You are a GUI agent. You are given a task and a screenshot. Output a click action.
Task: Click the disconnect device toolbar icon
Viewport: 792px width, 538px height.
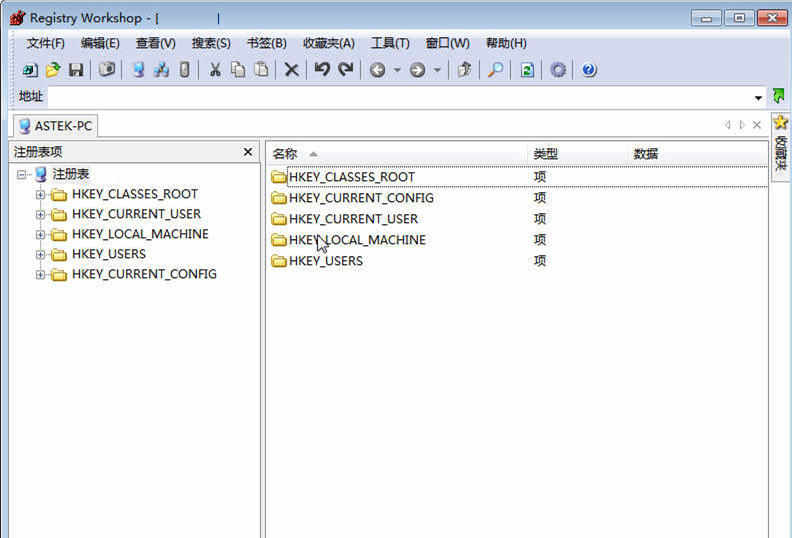[184, 70]
